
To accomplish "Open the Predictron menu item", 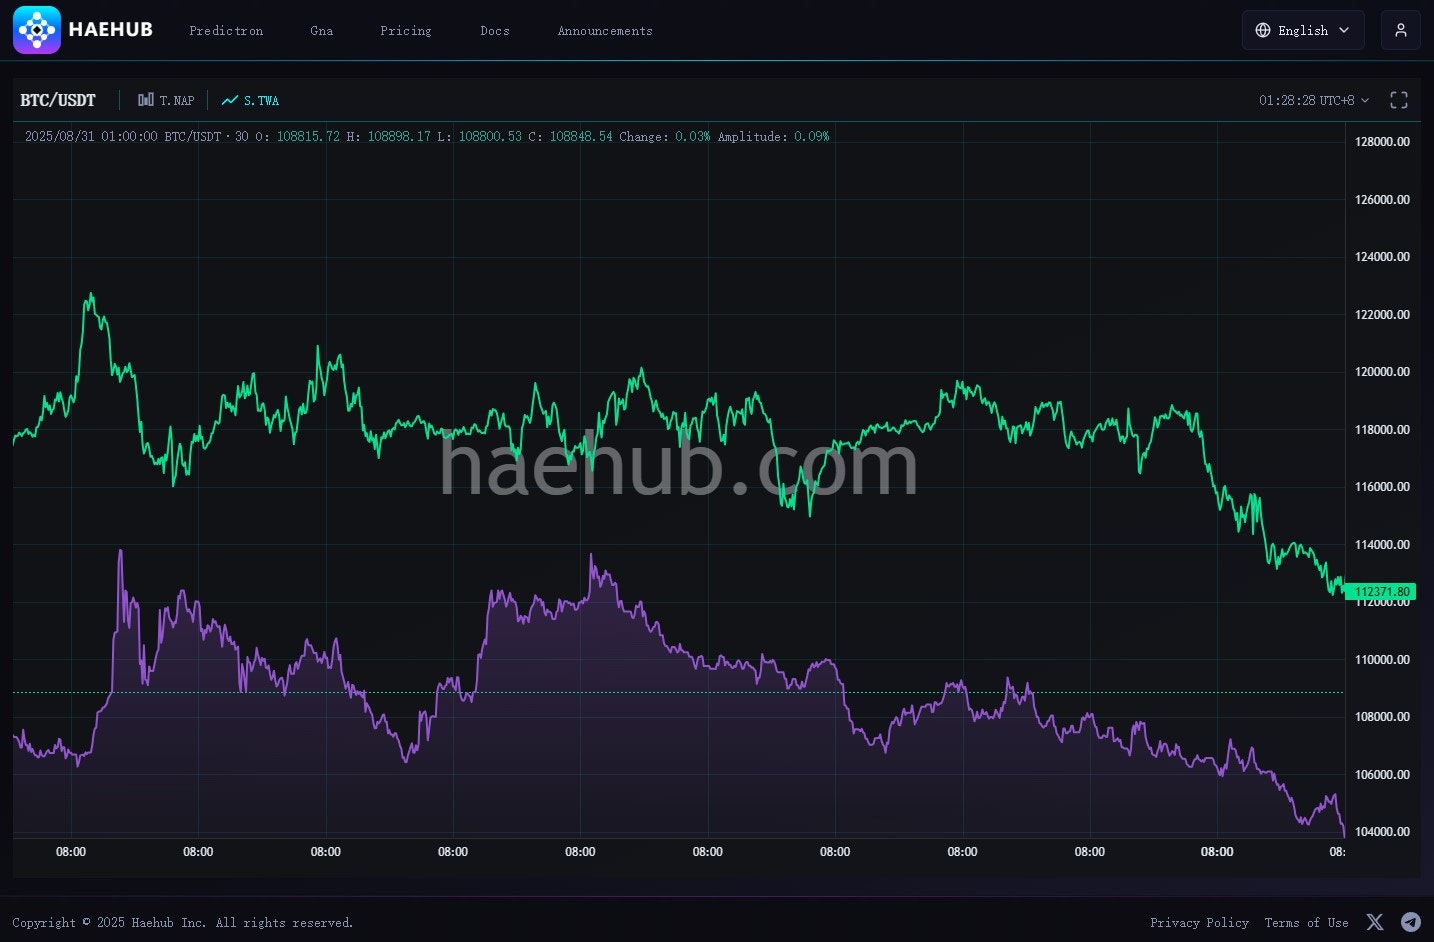I will (x=226, y=31).
